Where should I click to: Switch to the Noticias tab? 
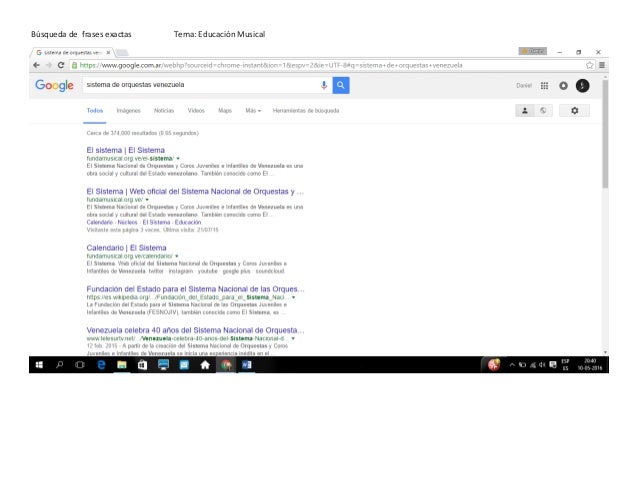click(164, 111)
